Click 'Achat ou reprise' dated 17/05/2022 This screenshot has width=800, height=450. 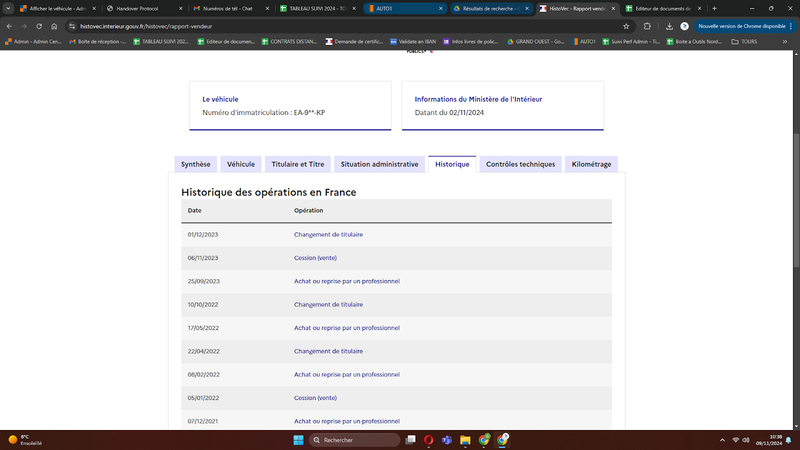(347, 328)
